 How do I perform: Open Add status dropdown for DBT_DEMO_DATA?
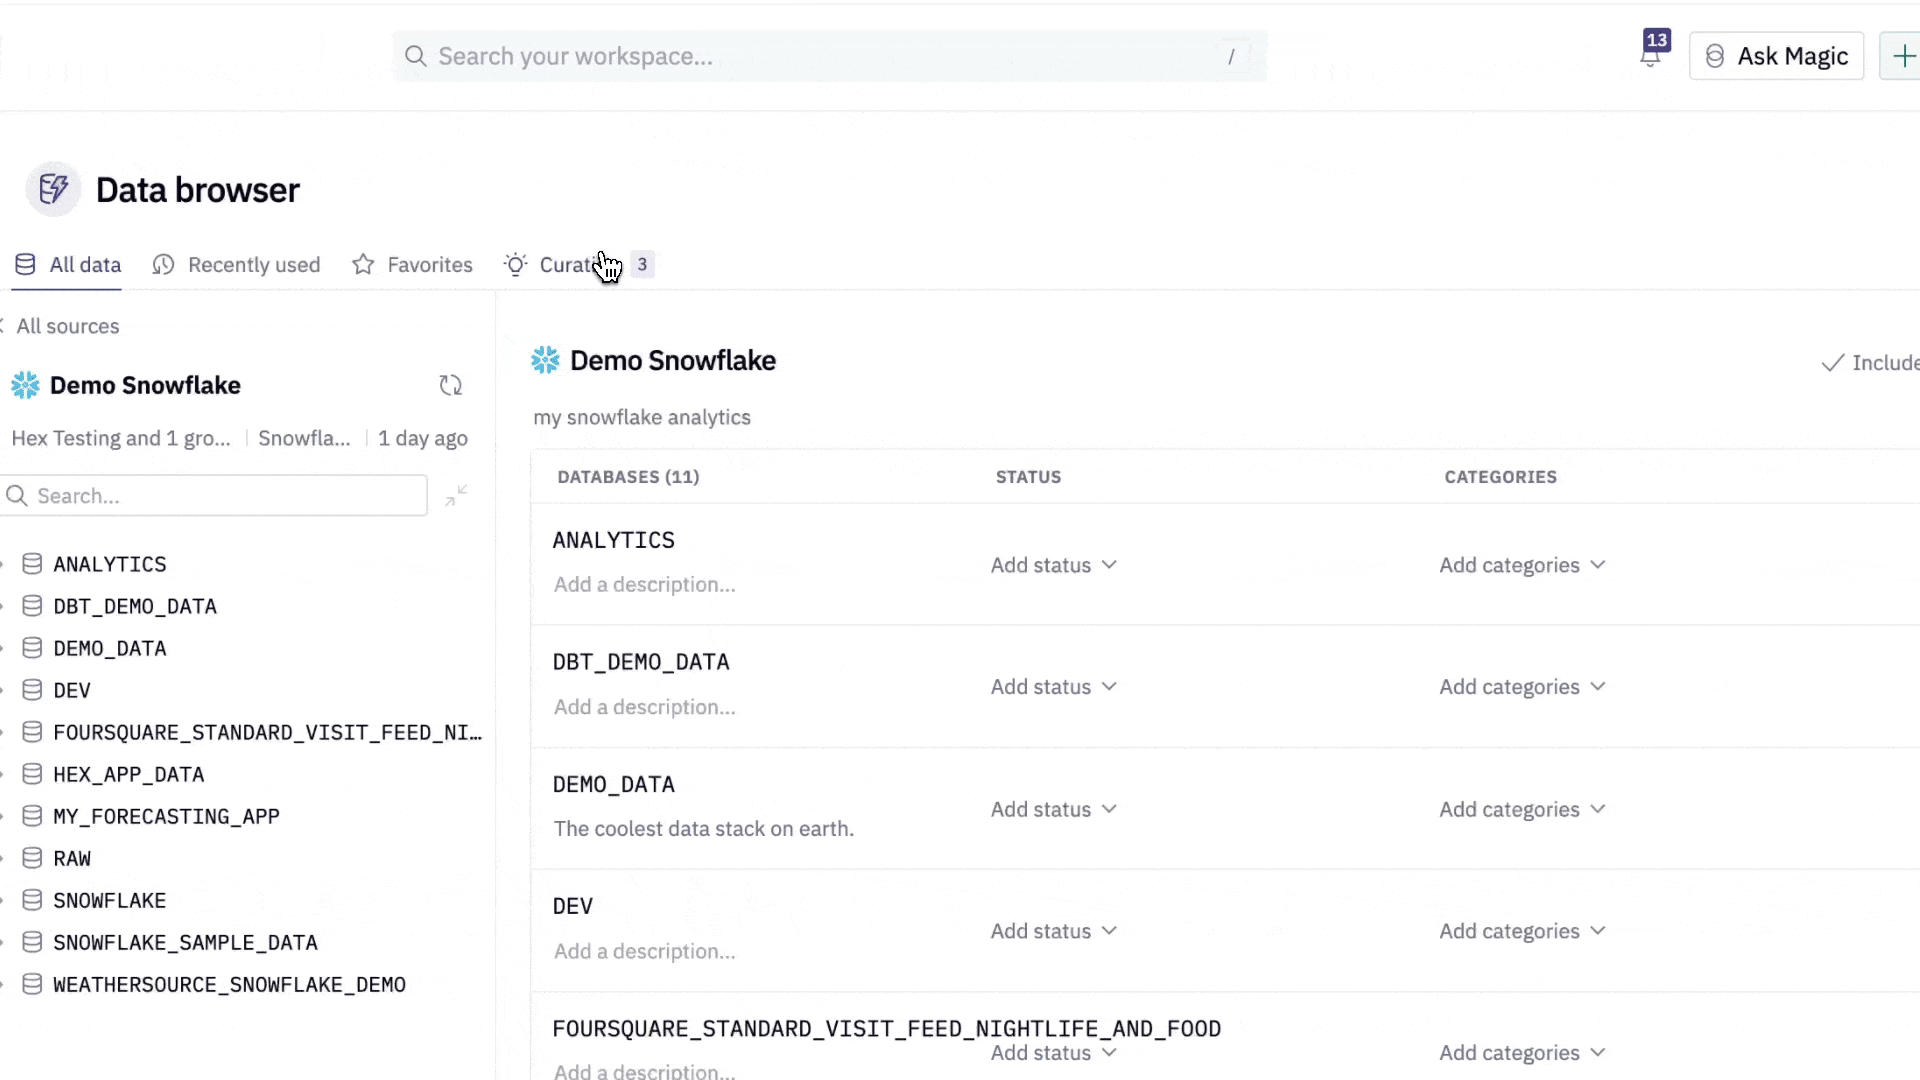click(x=1054, y=687)
